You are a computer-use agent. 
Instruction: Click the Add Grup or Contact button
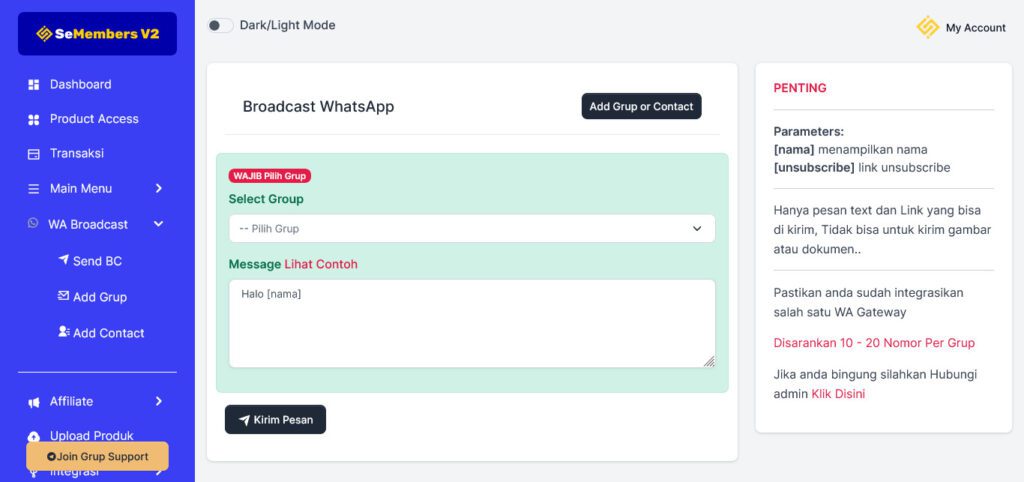pos(641,107)
